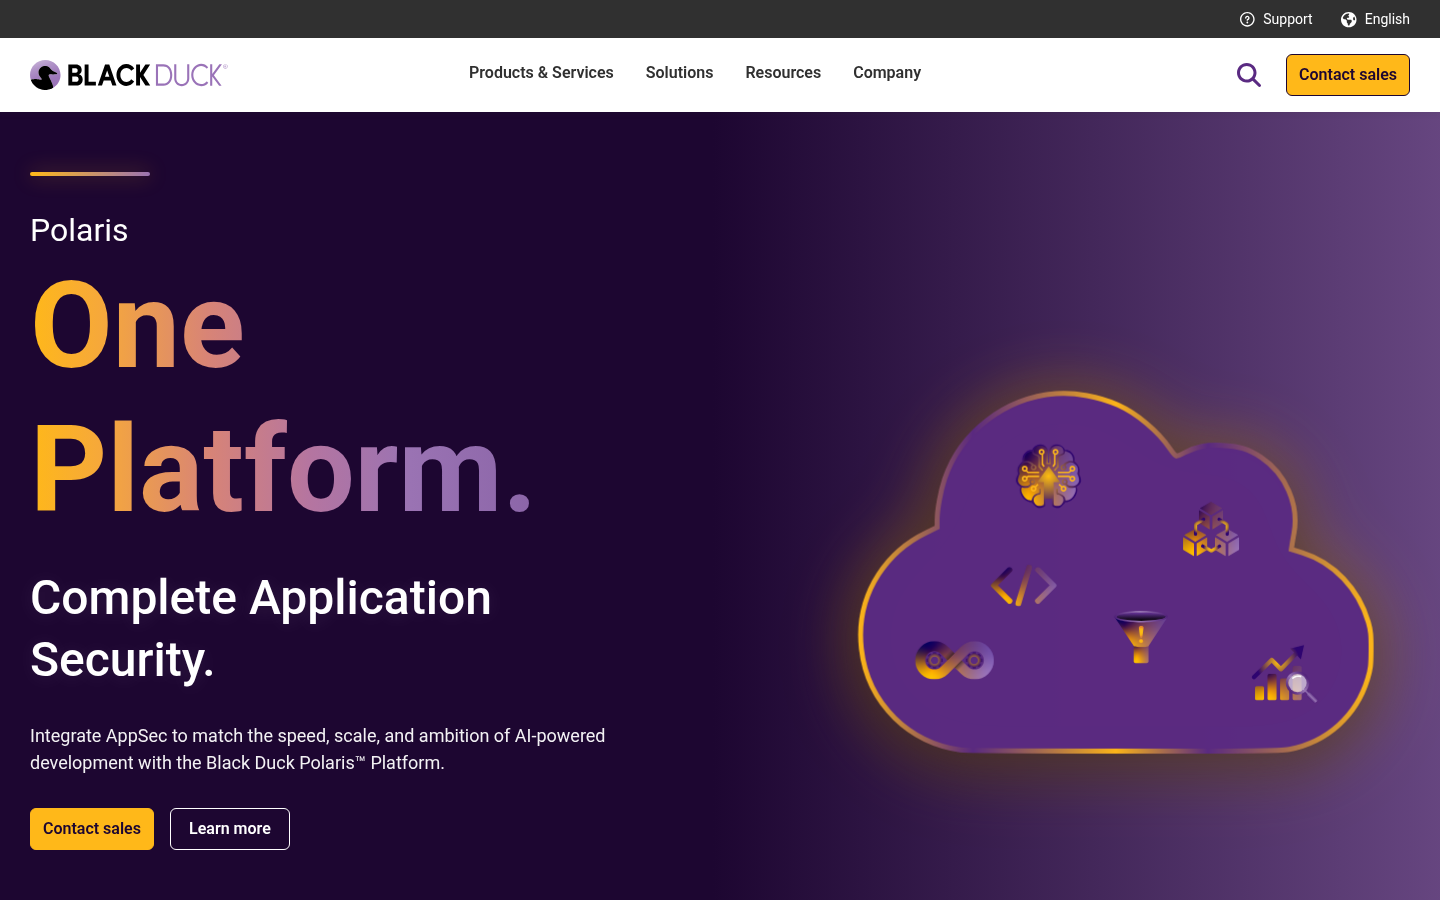1440x900 pixels.
Task: Click the code brackets icon in cloud
Action: pyautogui.click(x=1024, y=586)
